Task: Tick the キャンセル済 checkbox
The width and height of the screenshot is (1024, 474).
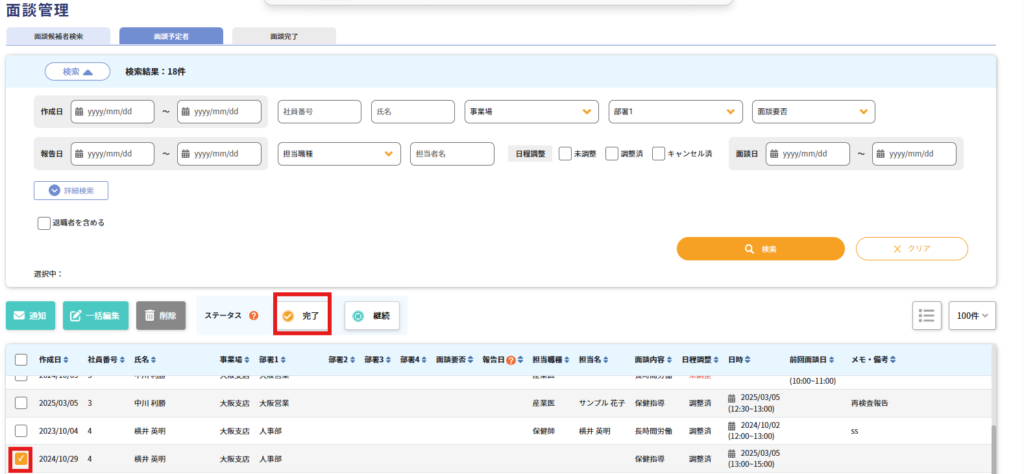Action: coord(659,153)
